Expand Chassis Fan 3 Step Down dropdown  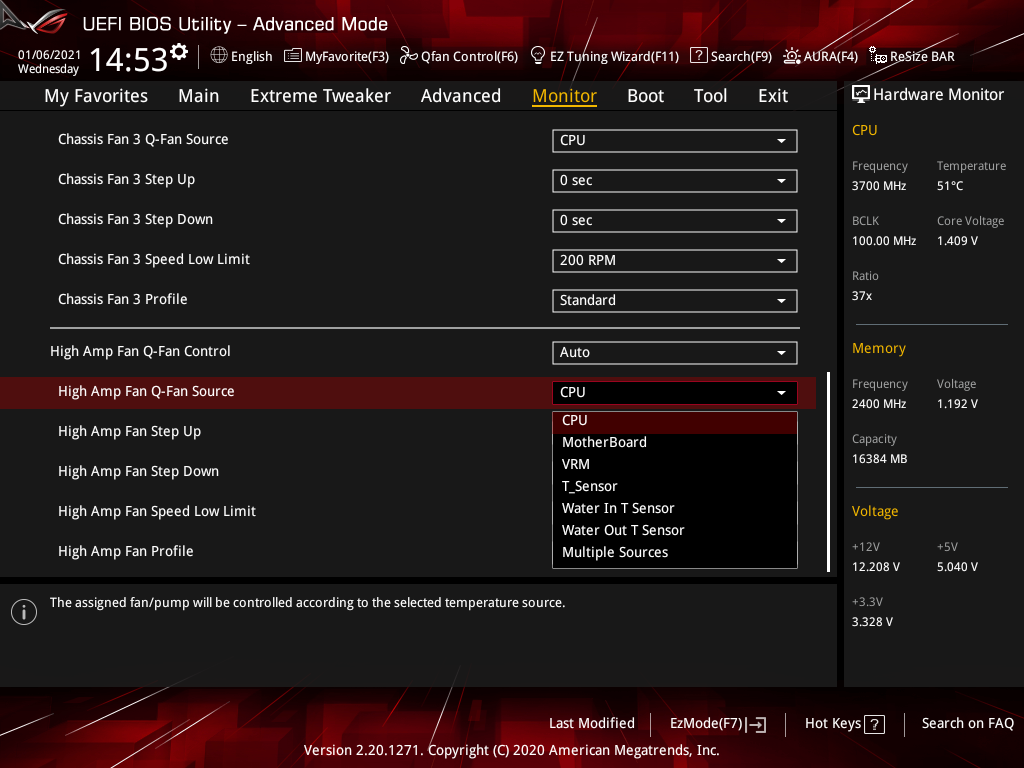tap(674, 221)
